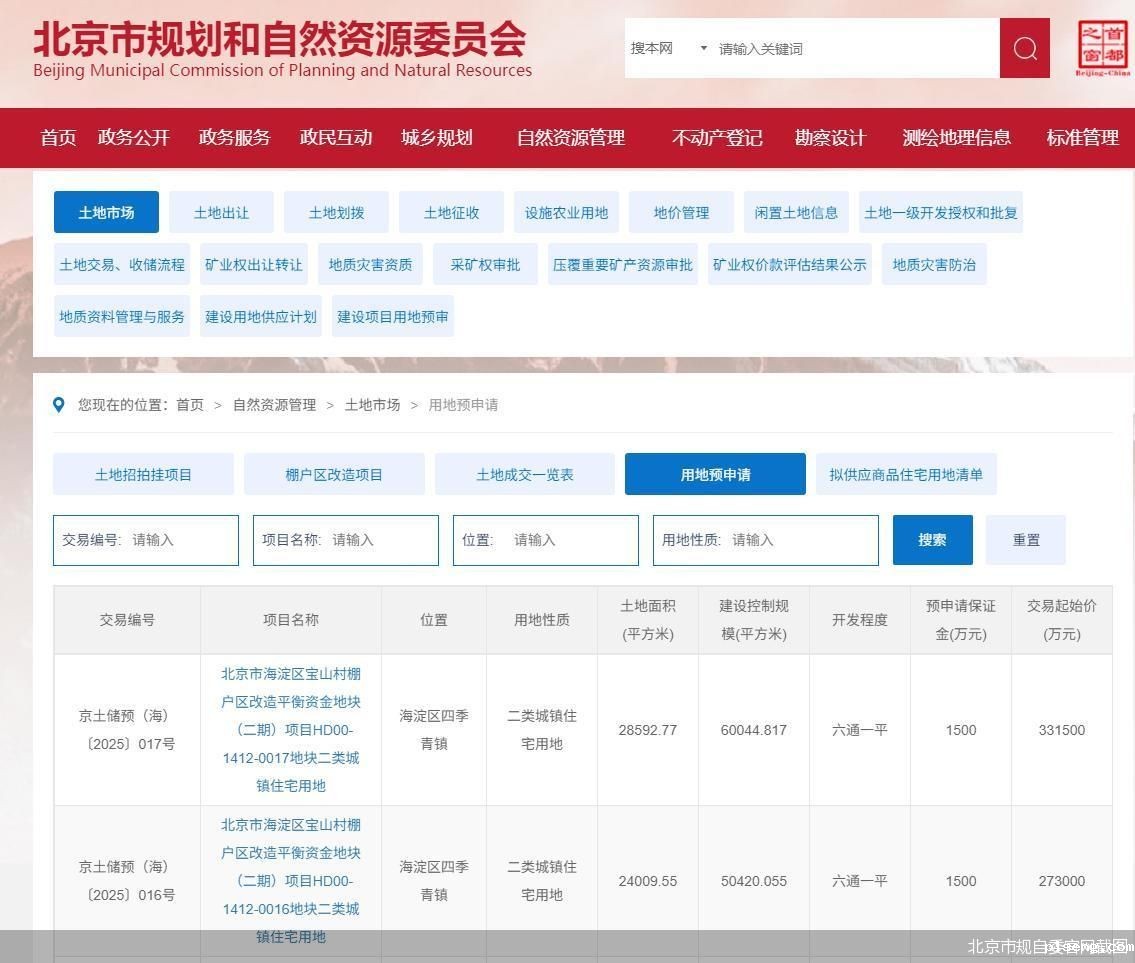Click the search magnifier icon
Image resolution: width=1135 pixels, height=963 pixels.
pos(1023,48)
